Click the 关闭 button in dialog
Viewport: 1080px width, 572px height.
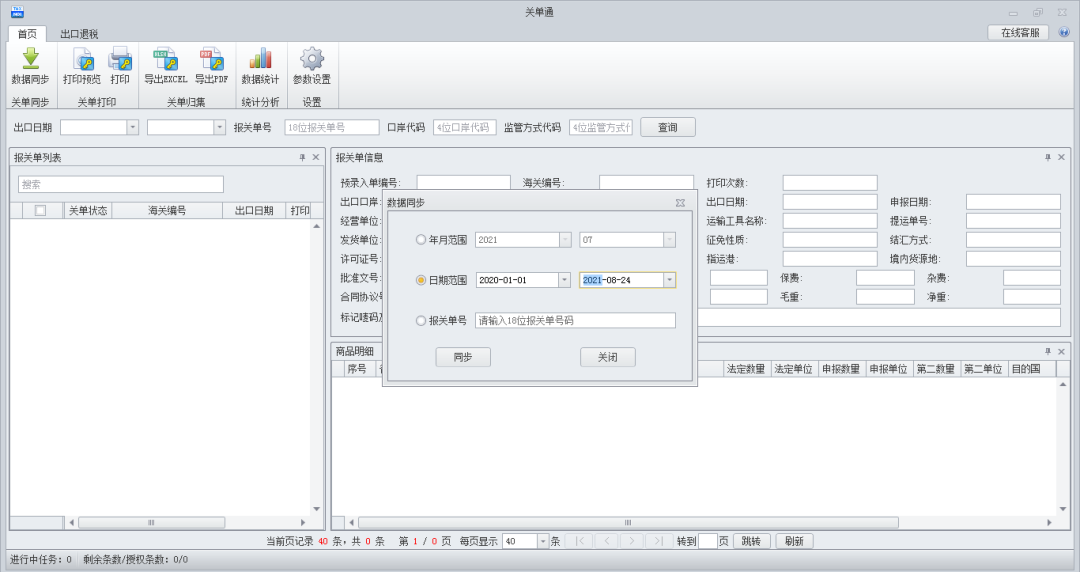point(608,357)
